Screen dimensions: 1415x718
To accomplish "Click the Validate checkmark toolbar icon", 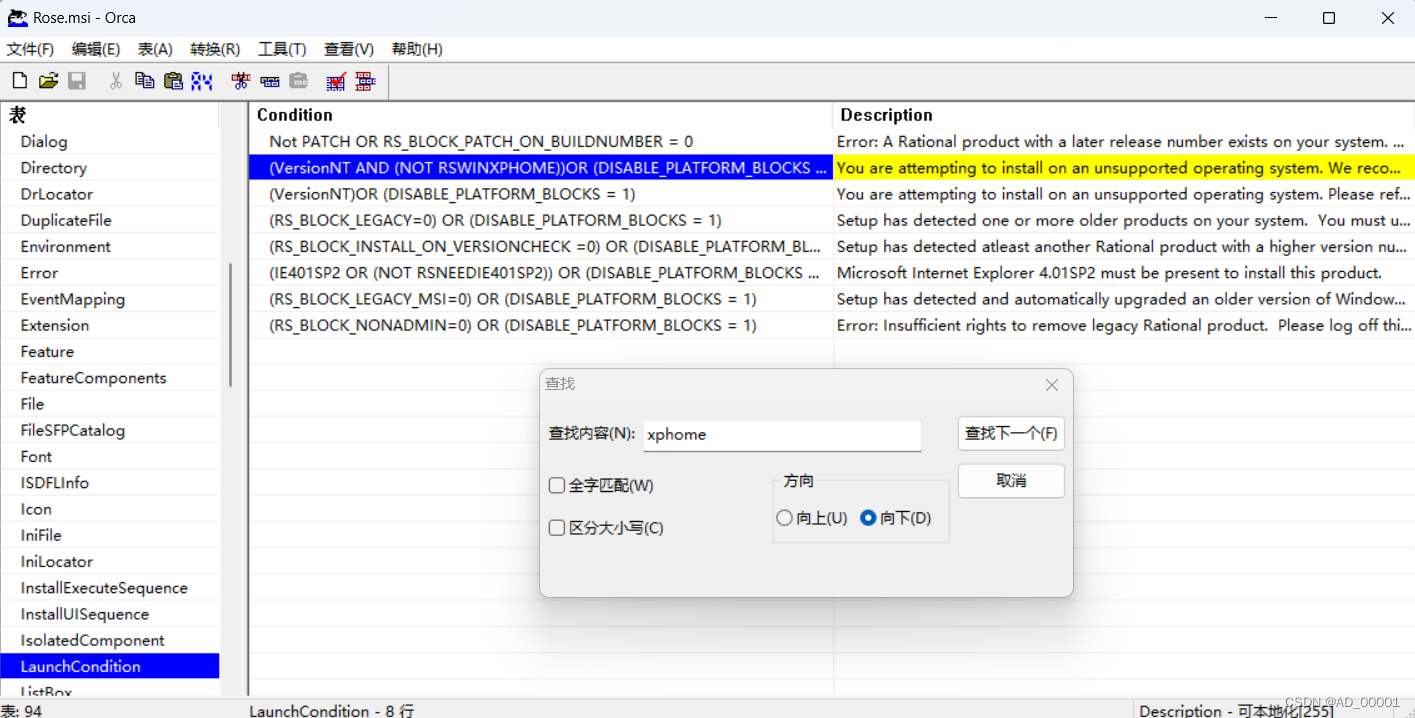I will 336,81.
